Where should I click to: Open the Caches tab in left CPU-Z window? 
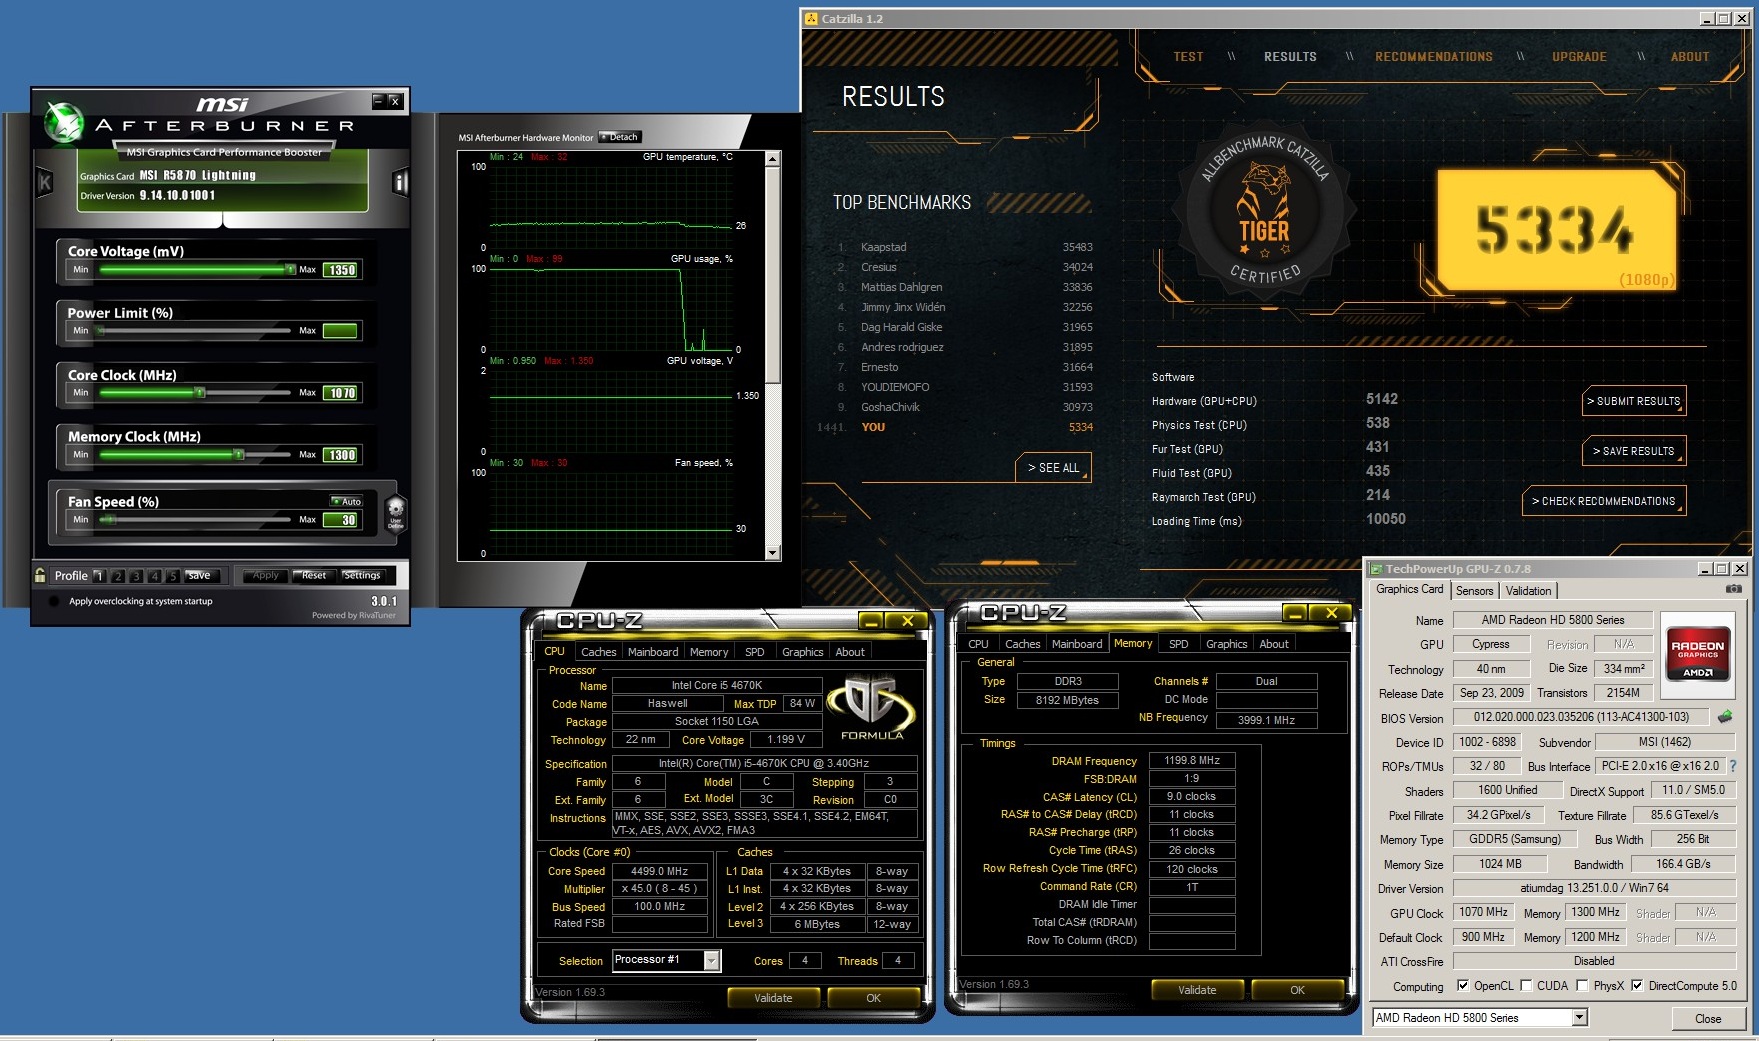[598, 652]
